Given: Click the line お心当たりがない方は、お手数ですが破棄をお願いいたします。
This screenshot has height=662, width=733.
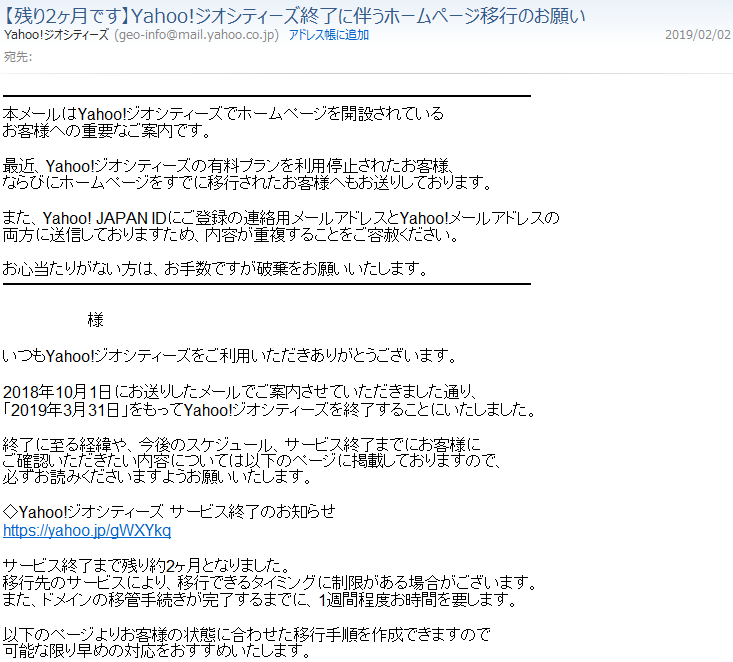Looking at the screenshot, I should (216, 269).
